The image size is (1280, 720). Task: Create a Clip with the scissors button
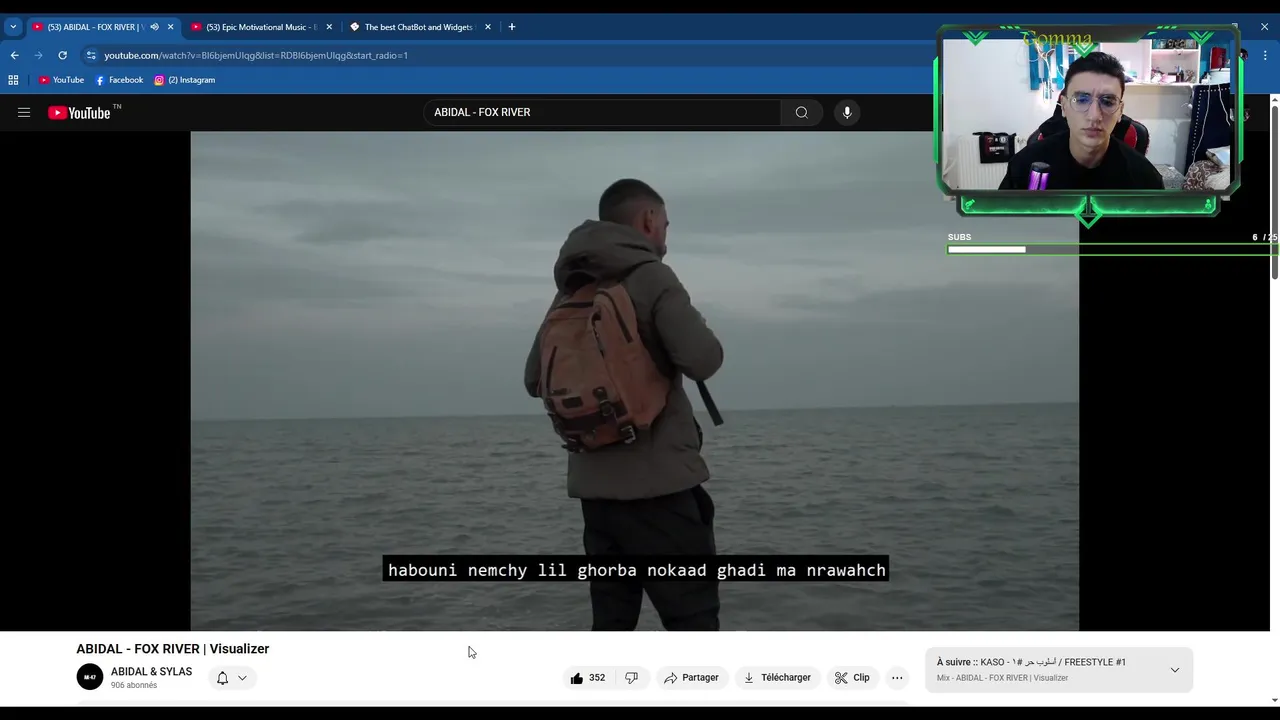(x=853, y=678)
